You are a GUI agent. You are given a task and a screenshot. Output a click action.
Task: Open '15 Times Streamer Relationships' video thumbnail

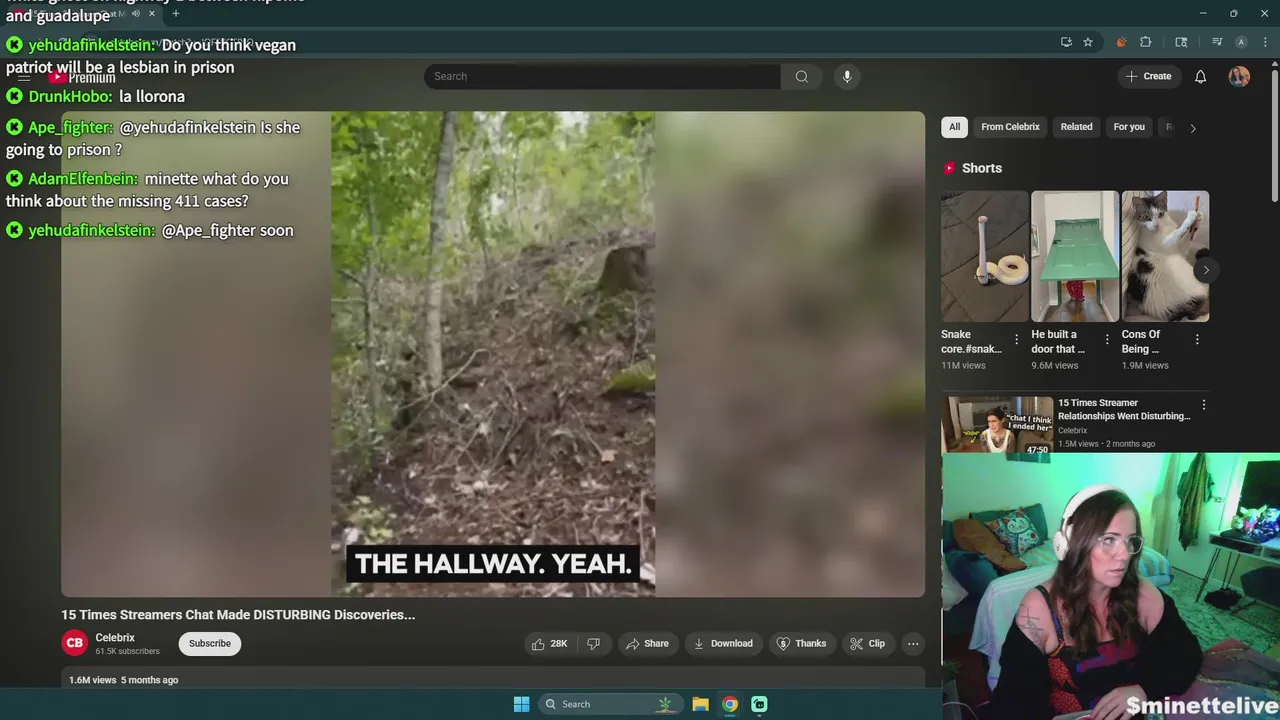tap(996, 425)
